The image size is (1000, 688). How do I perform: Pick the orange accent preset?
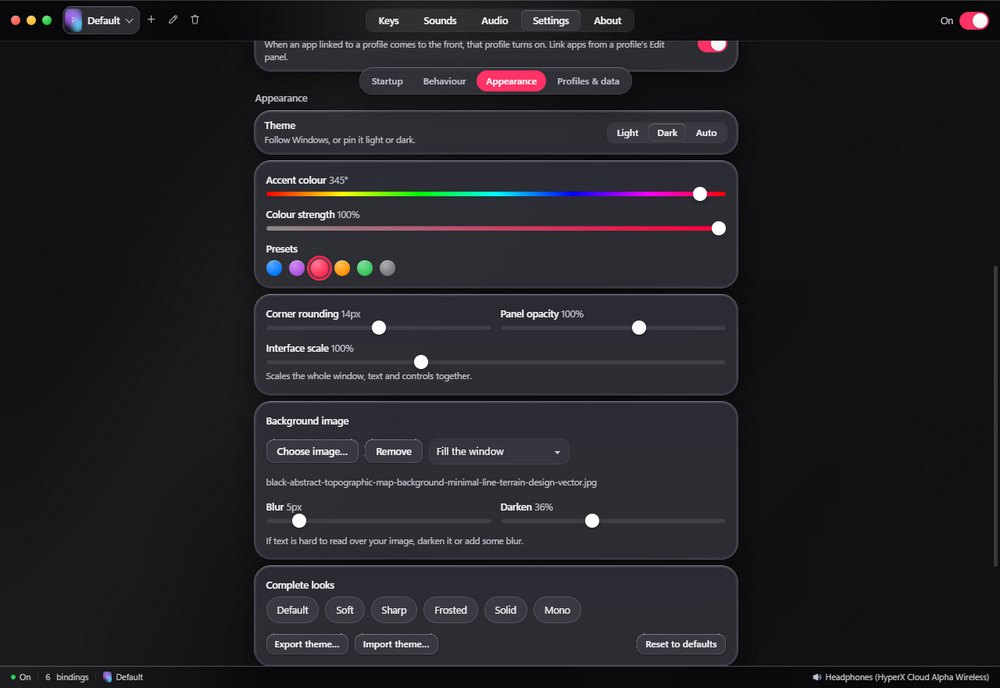click(342, 268)
